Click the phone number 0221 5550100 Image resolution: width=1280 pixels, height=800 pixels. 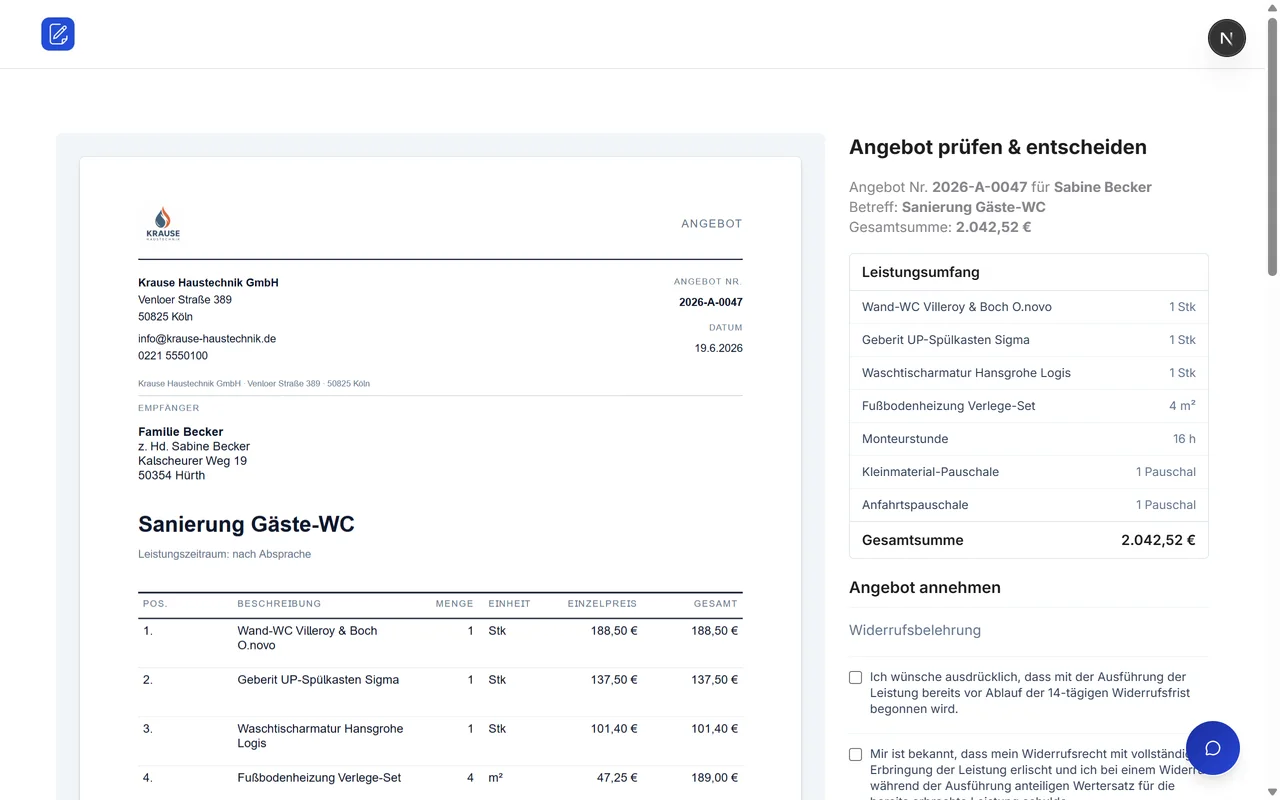coord(173,355)
